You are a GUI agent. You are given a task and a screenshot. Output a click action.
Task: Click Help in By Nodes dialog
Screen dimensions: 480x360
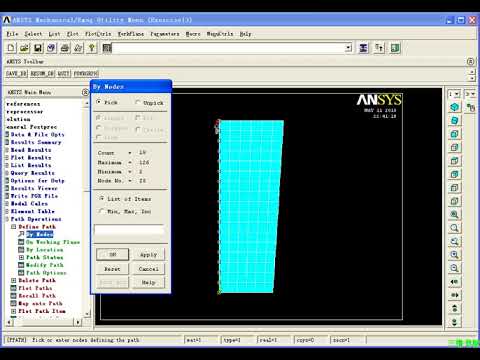coord(148,283)
